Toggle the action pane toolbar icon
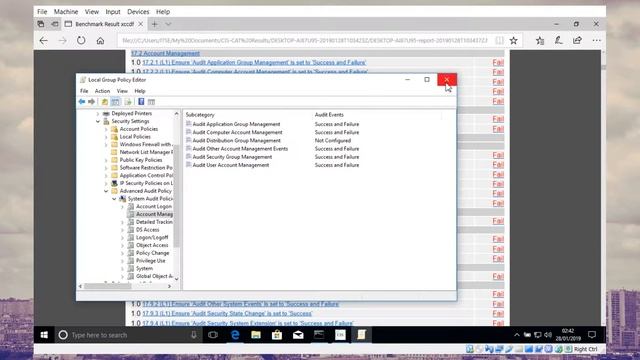Screen dimensions: 640x360 click(151, 102)
